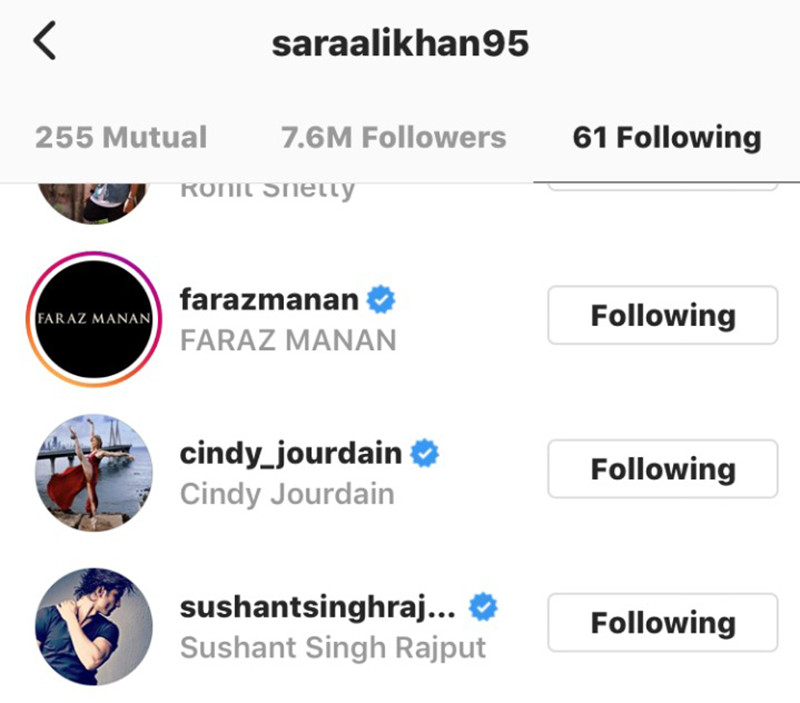Viewport: 800px width, 703px height.
Task: Tap the saraalikhan95 header title
Action: 400,43
